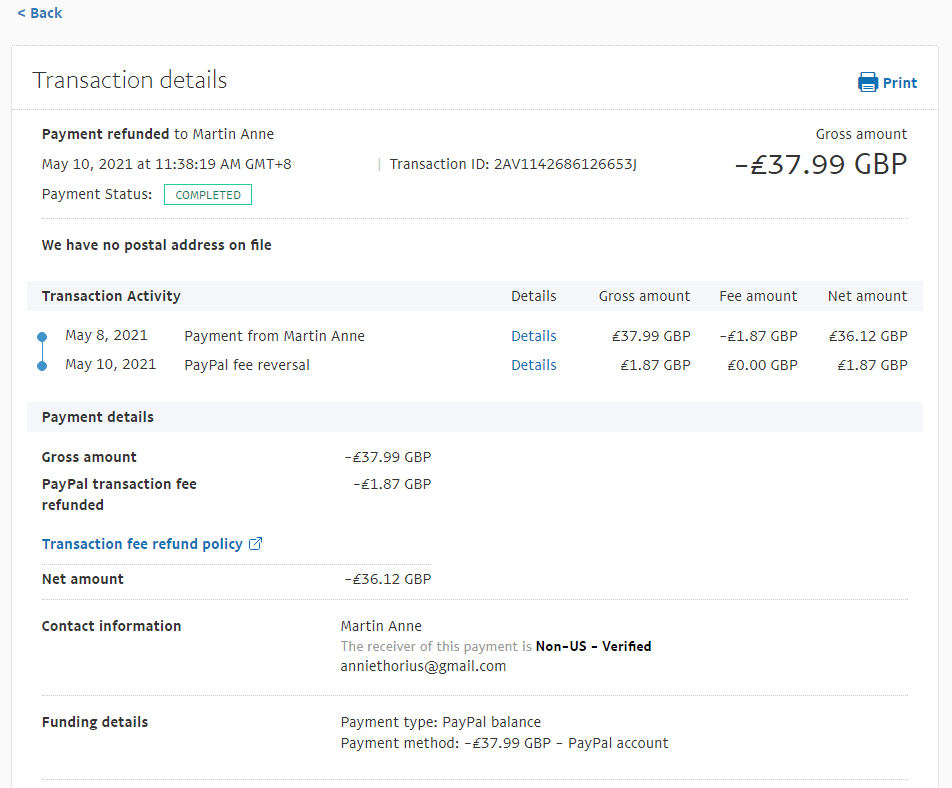Click the Net amount column header

tap(867, 296)
